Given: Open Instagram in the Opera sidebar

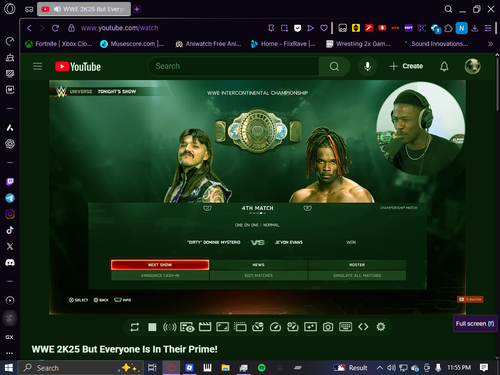Looking at the screenshot, I should tap(10, 214).
